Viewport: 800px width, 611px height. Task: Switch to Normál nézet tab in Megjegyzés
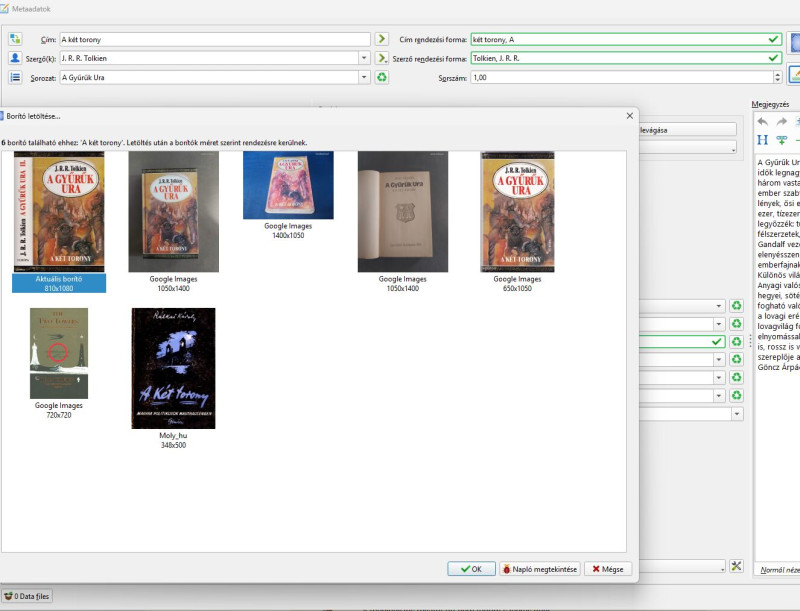point(780,570)
